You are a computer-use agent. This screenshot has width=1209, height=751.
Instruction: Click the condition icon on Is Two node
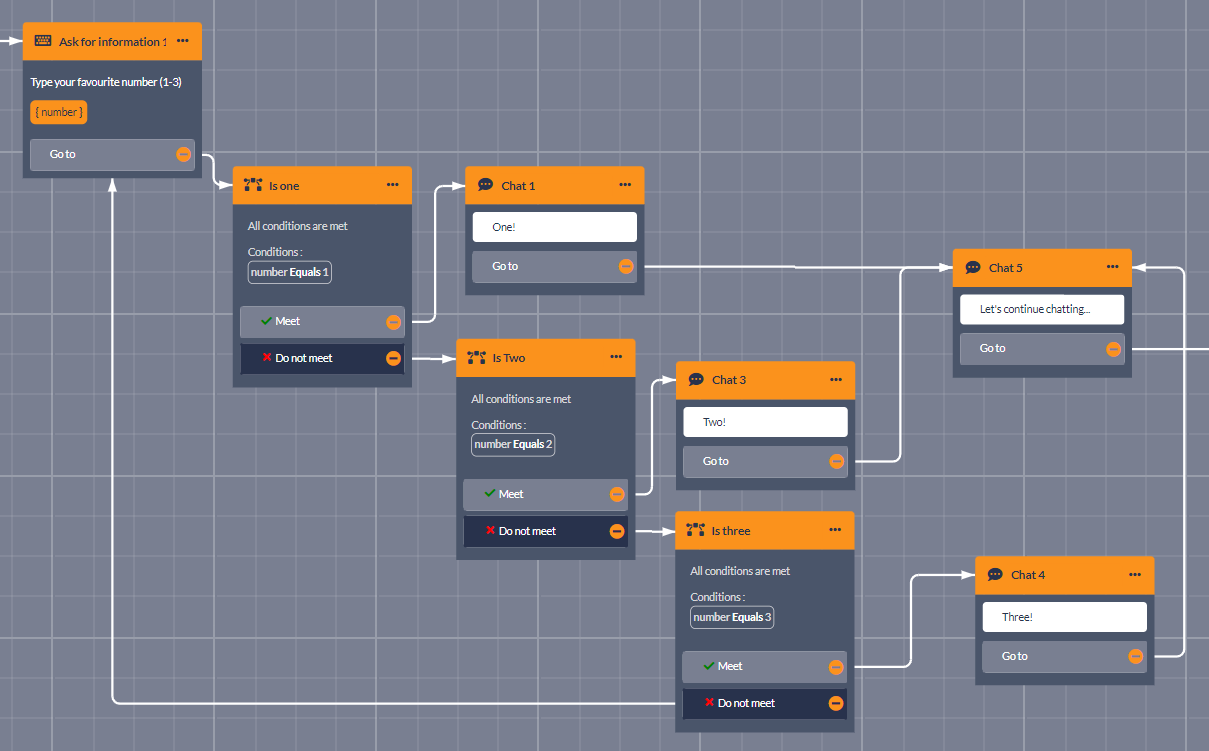point(476,358)
